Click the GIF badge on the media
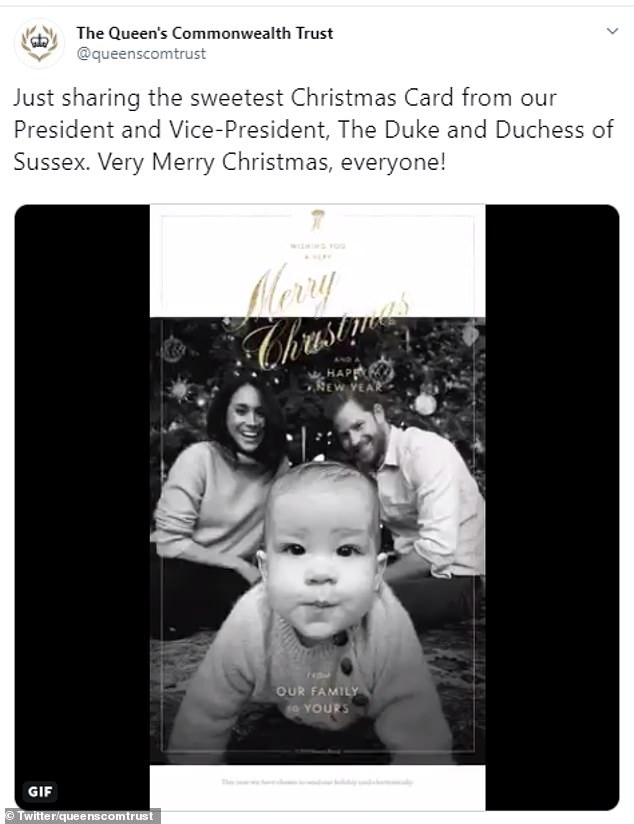This screenshot has height=824, width=634. (x=42, y=791)
